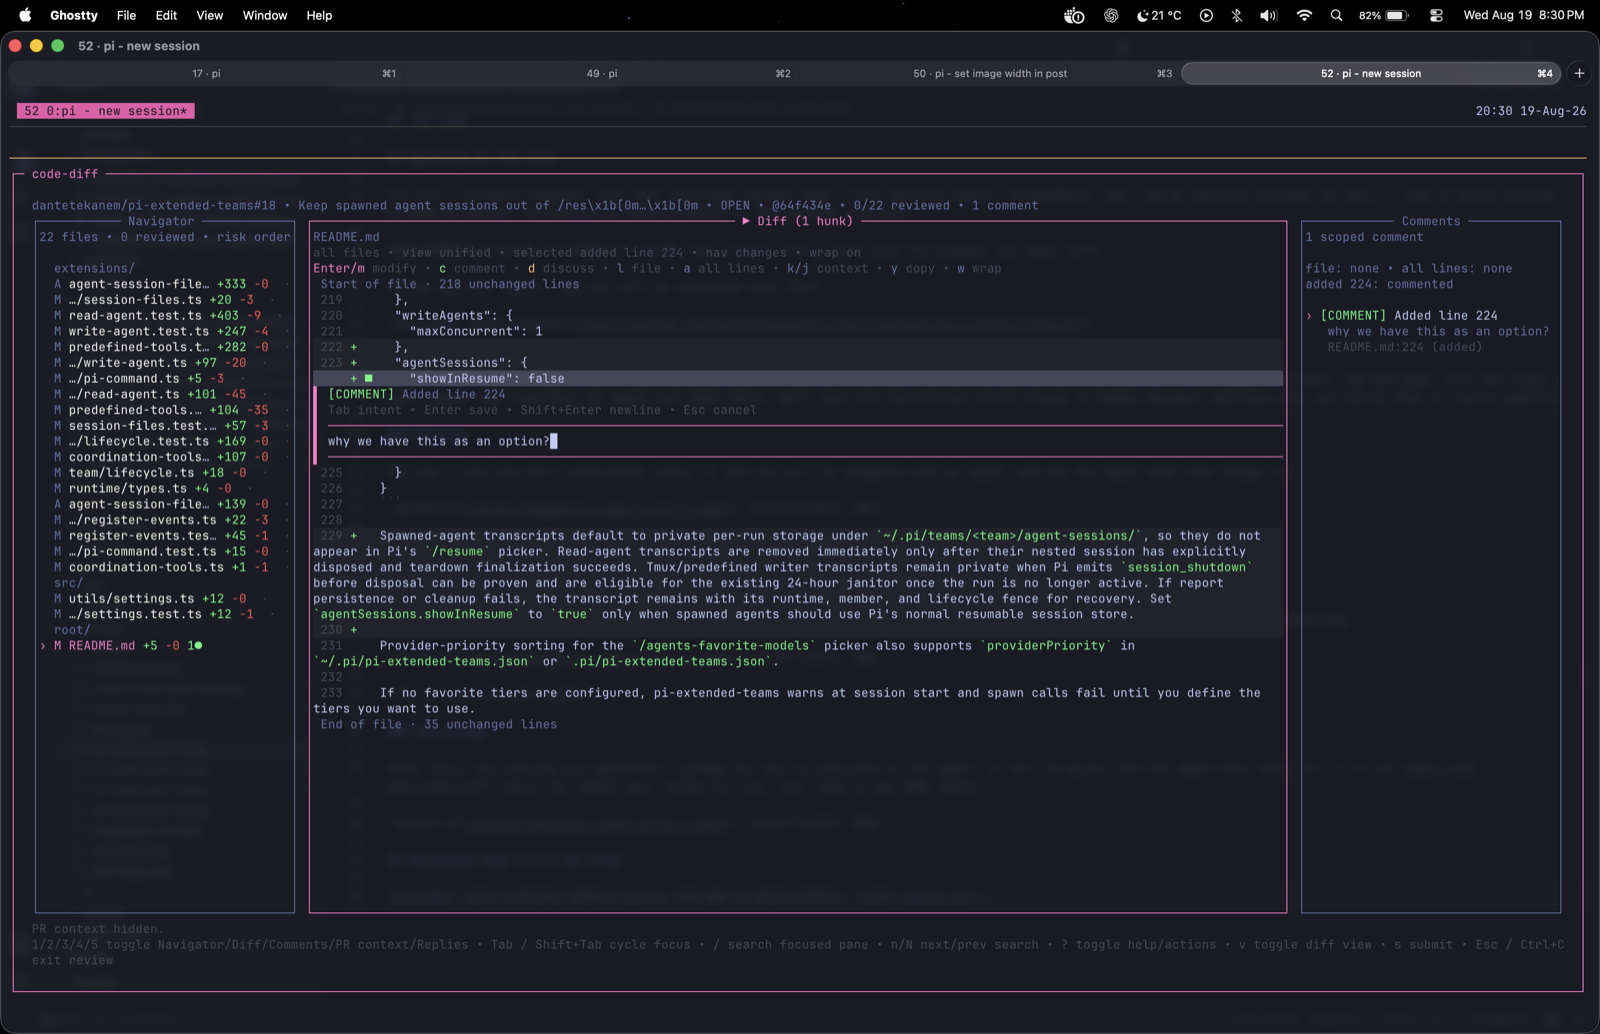Open Spotlight search icon

pyautogui.click(x=1336, y=15)
